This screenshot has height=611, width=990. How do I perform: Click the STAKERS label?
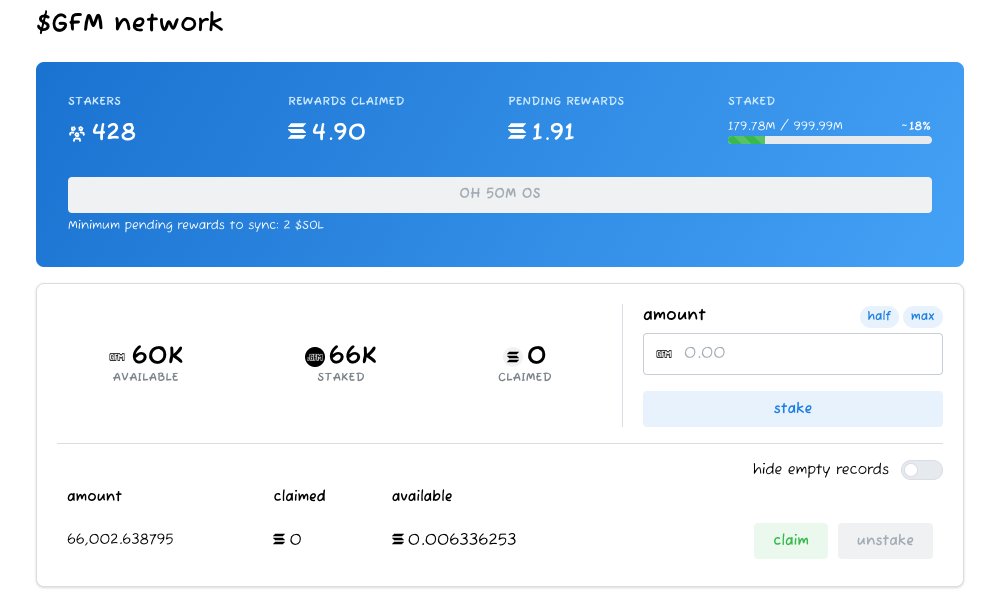[x=94, y=101]
